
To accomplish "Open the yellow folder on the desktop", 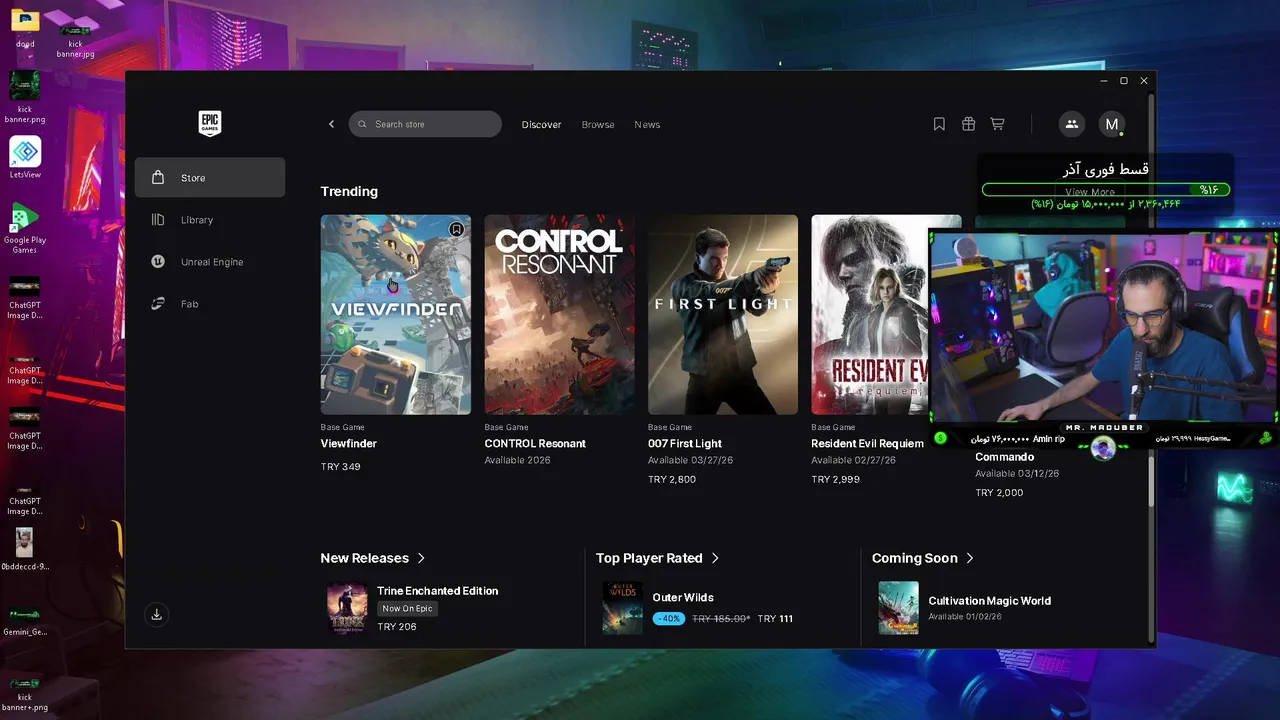I will (25, 22).
